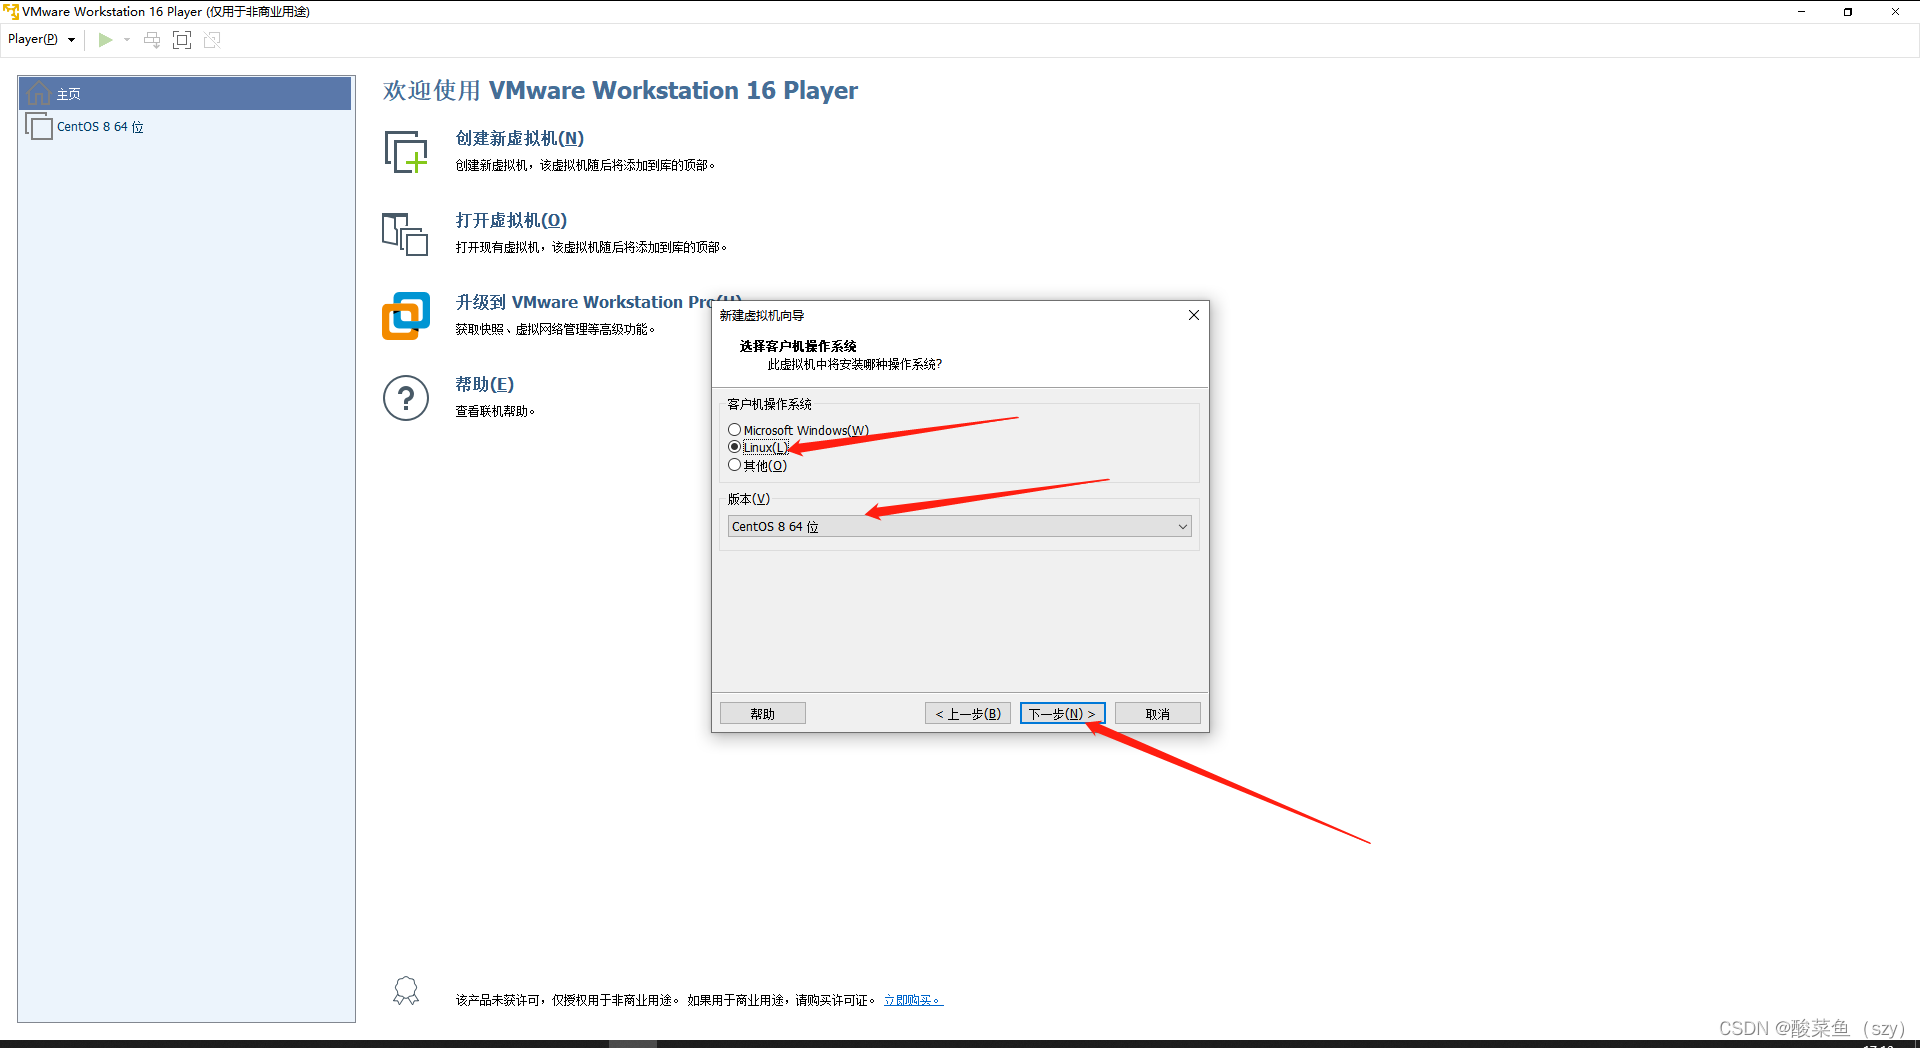The image size is (1920, 1048).
Task: Click upgrade to VMware Workstation Pro link
Action: [x=583, y=302]
